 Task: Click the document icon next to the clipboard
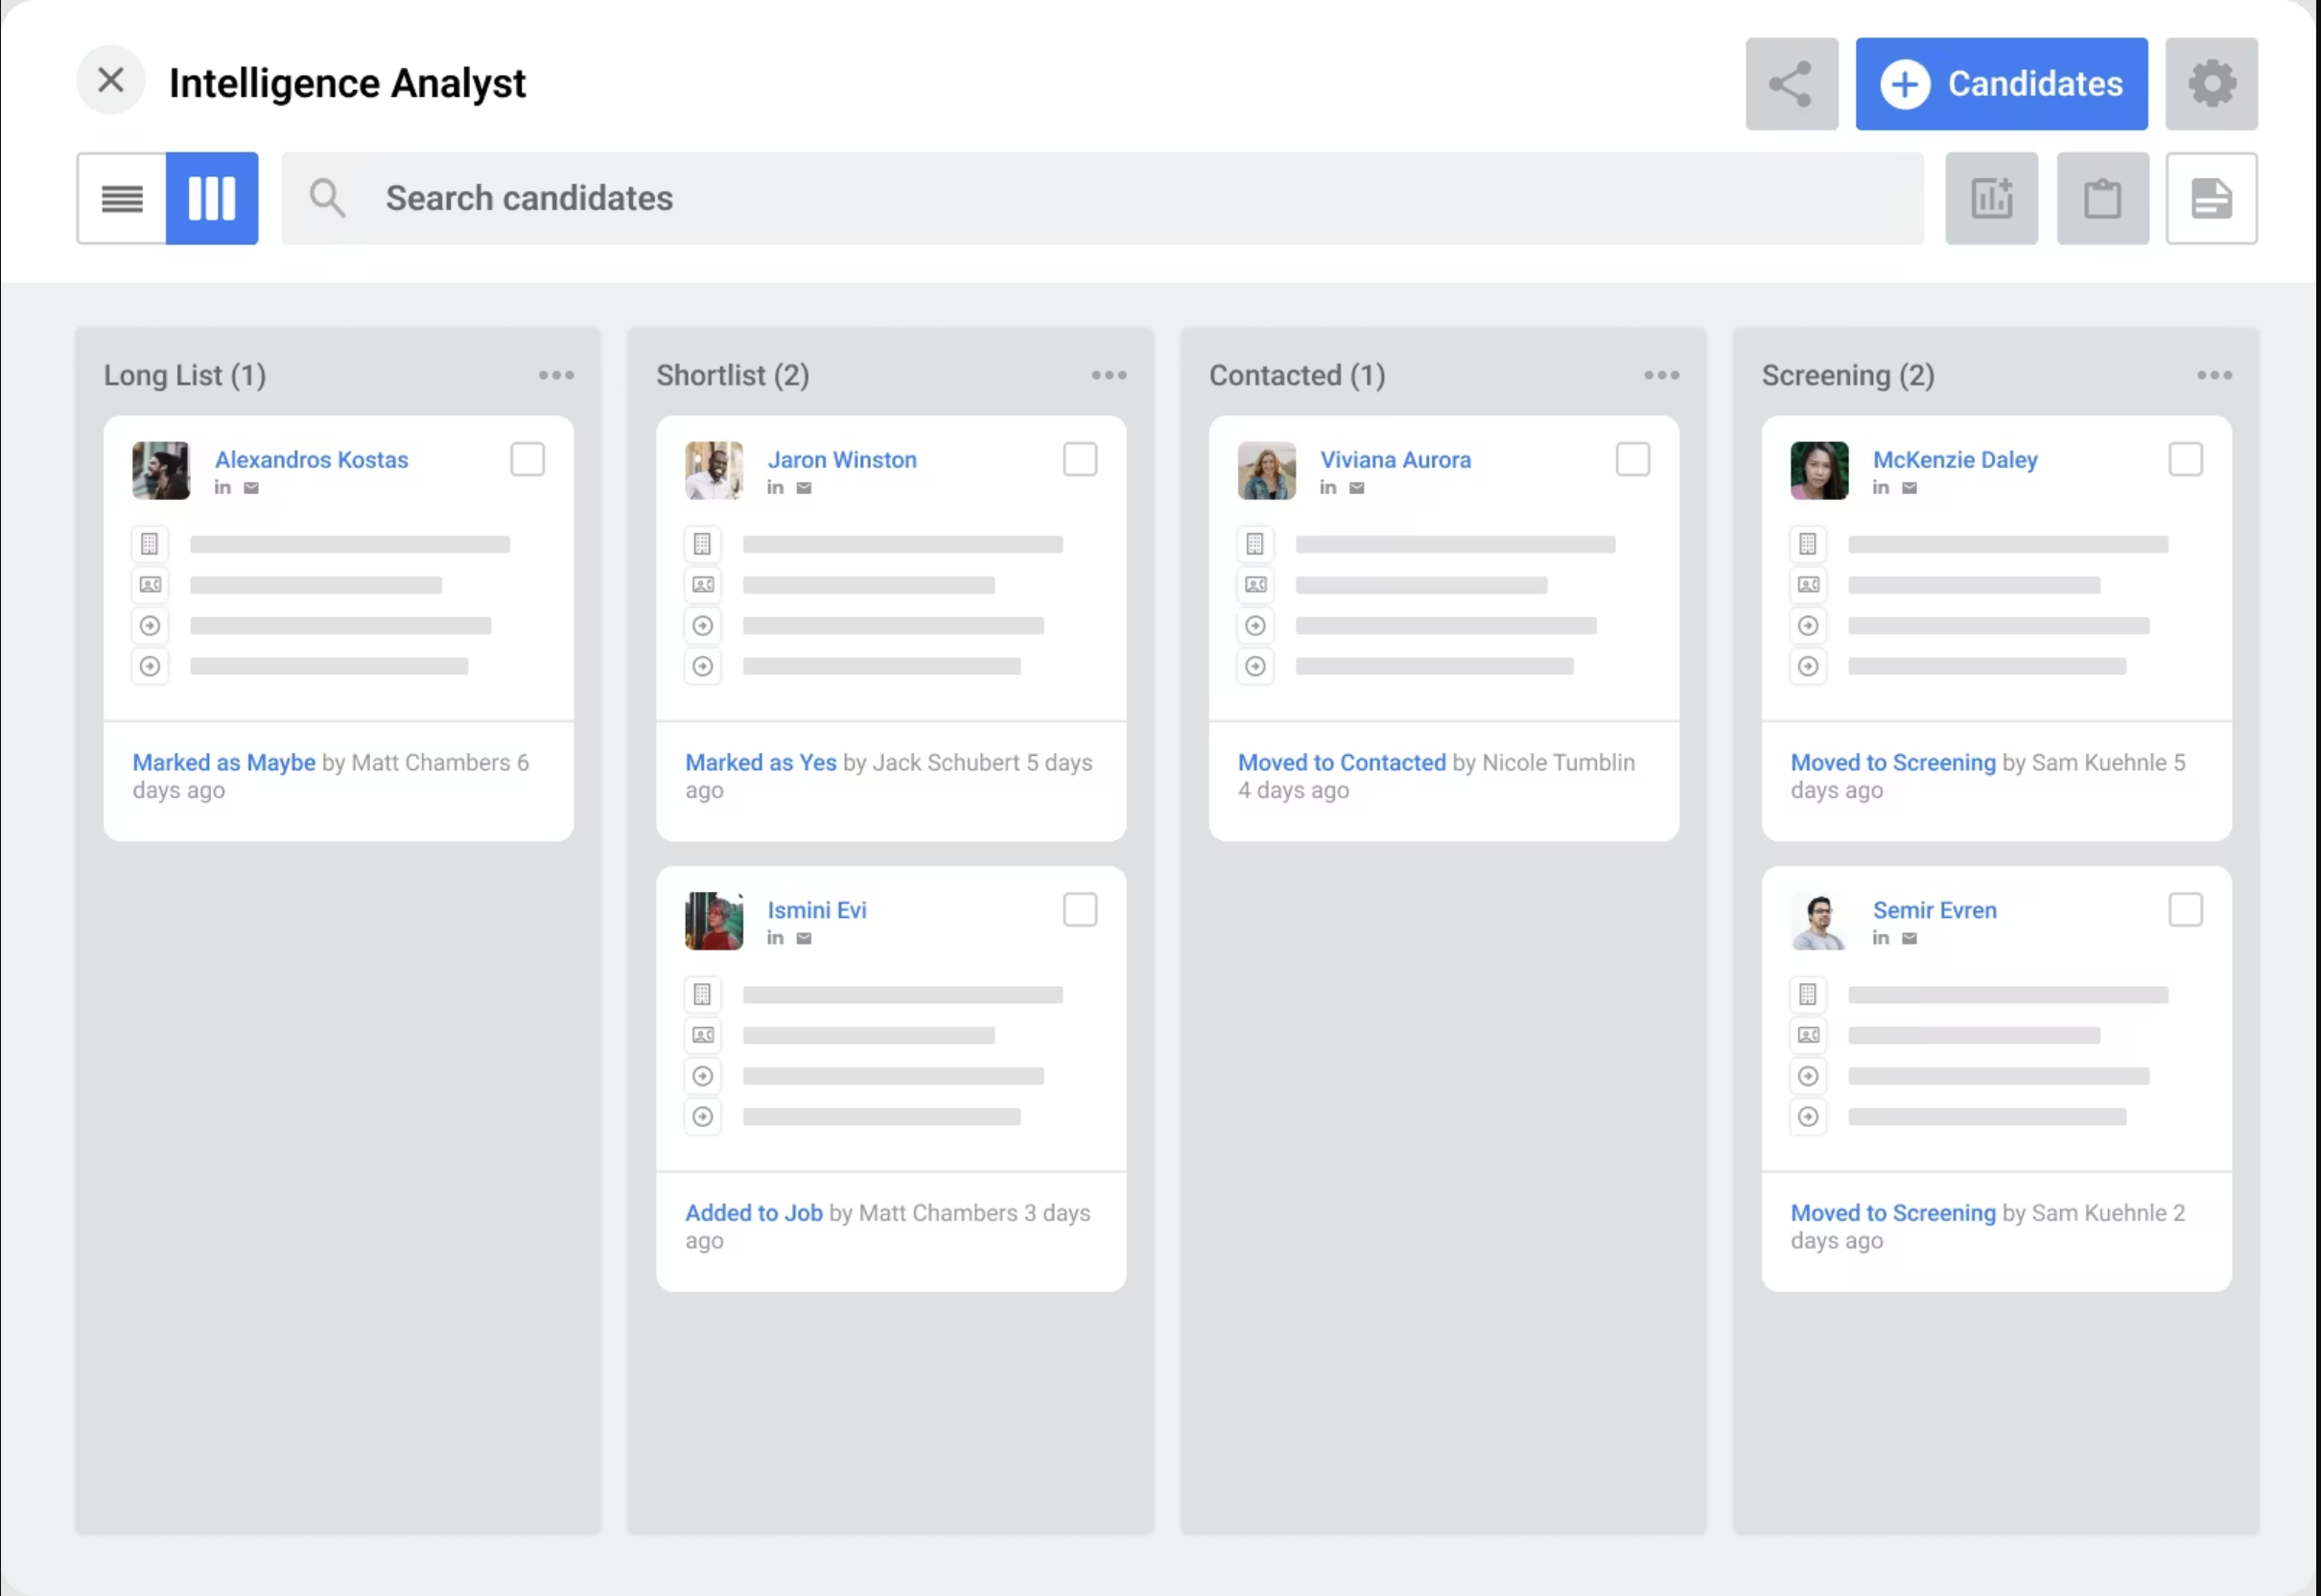click(x=2211, y=198)
